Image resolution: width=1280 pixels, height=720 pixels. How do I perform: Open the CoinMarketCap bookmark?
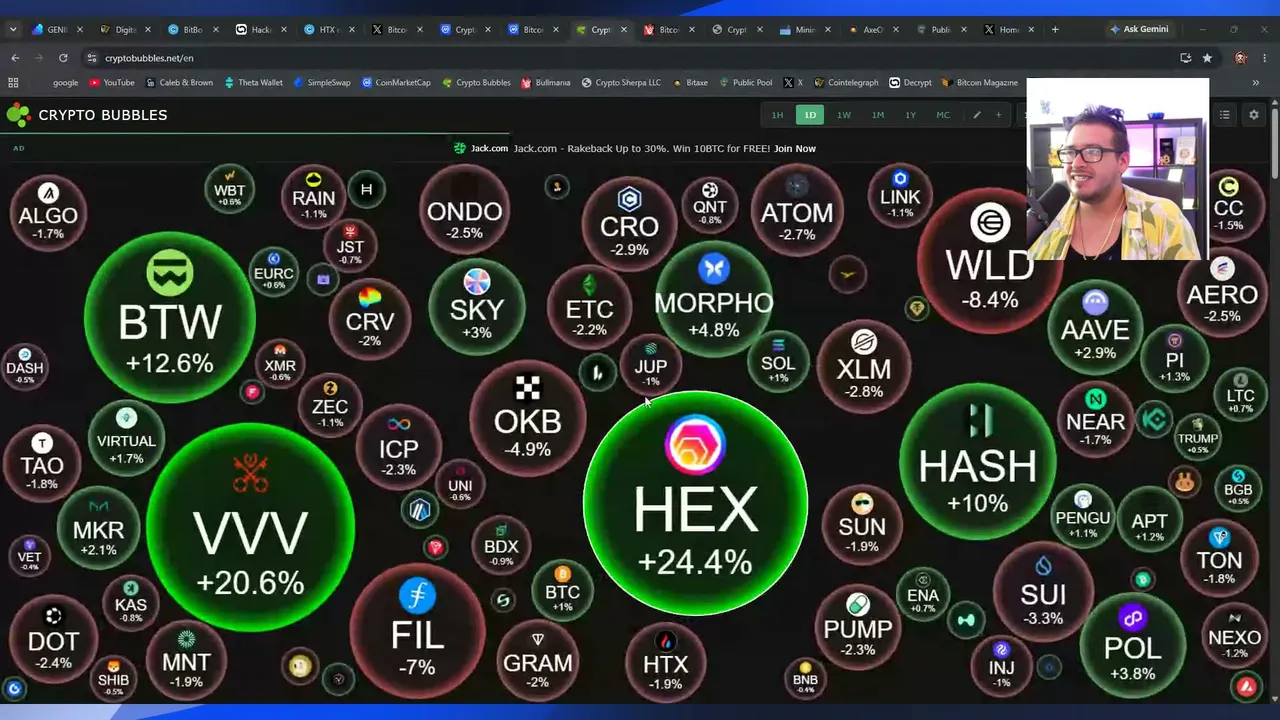tap(396, 83)
